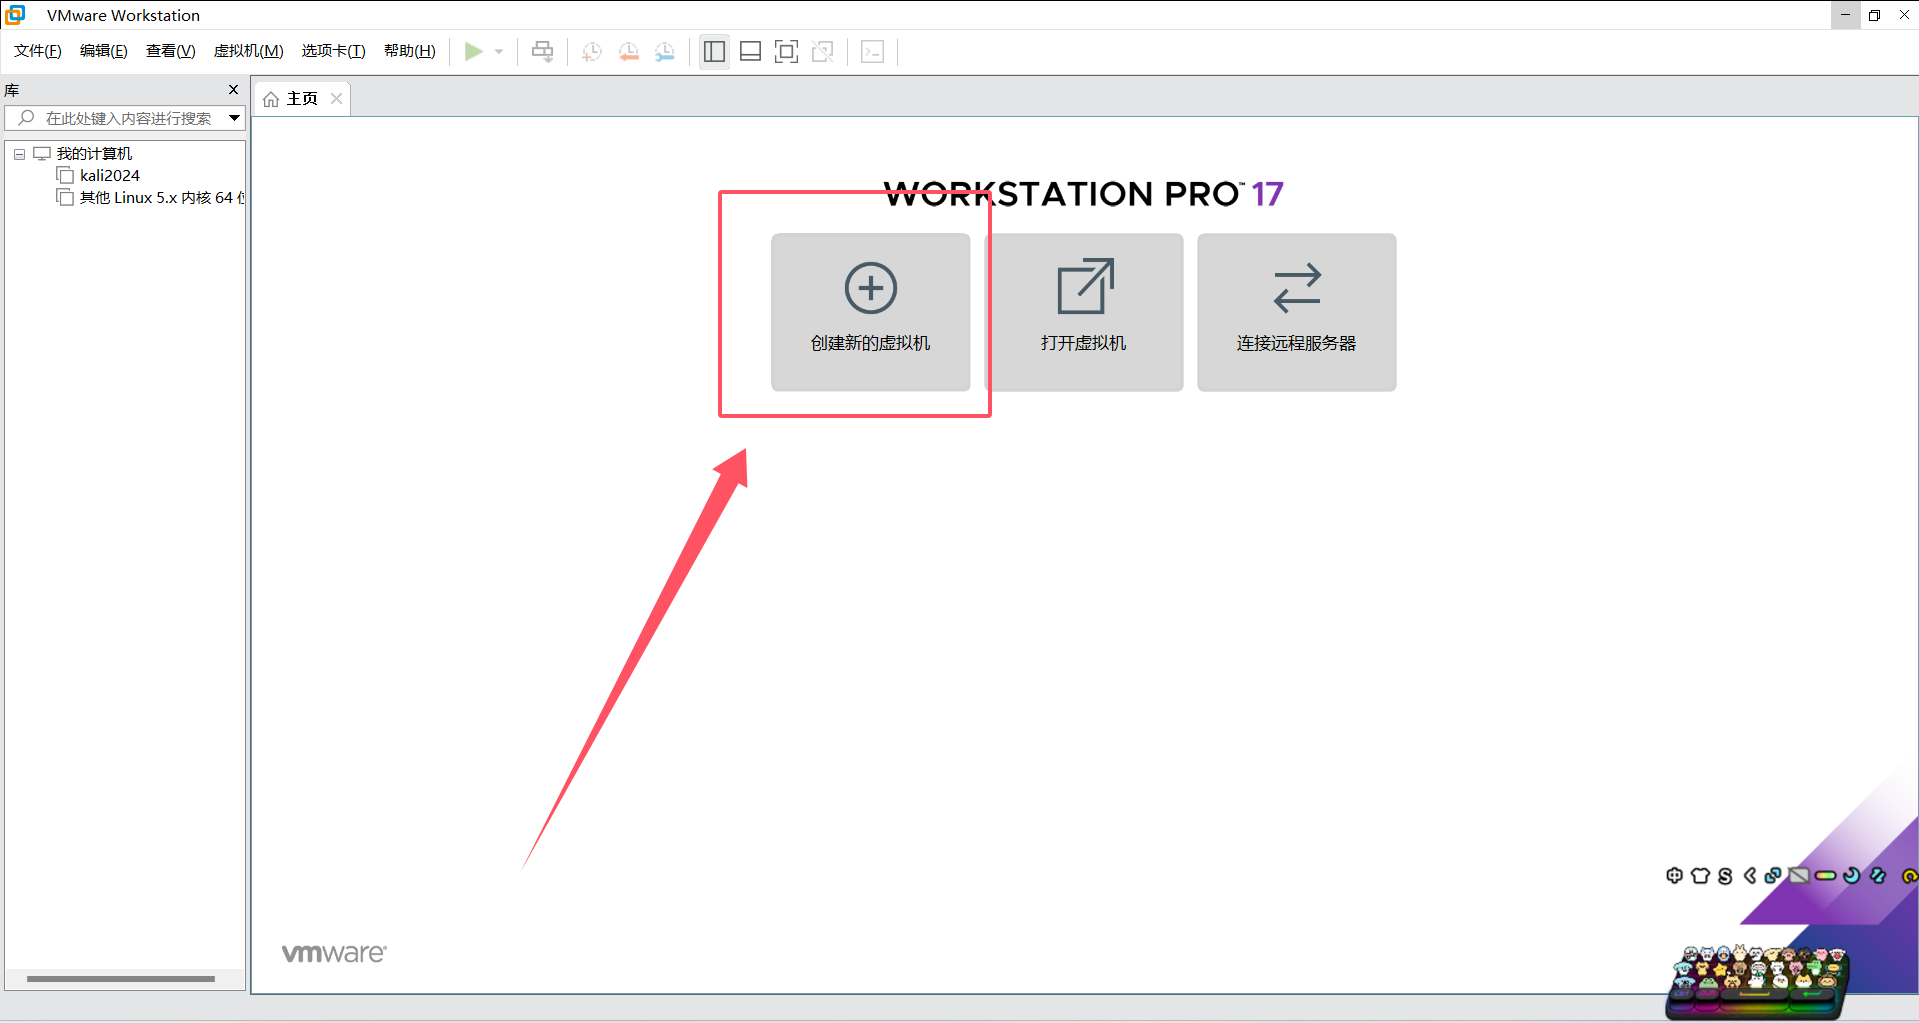Click the 中 input language icon

1674,875
